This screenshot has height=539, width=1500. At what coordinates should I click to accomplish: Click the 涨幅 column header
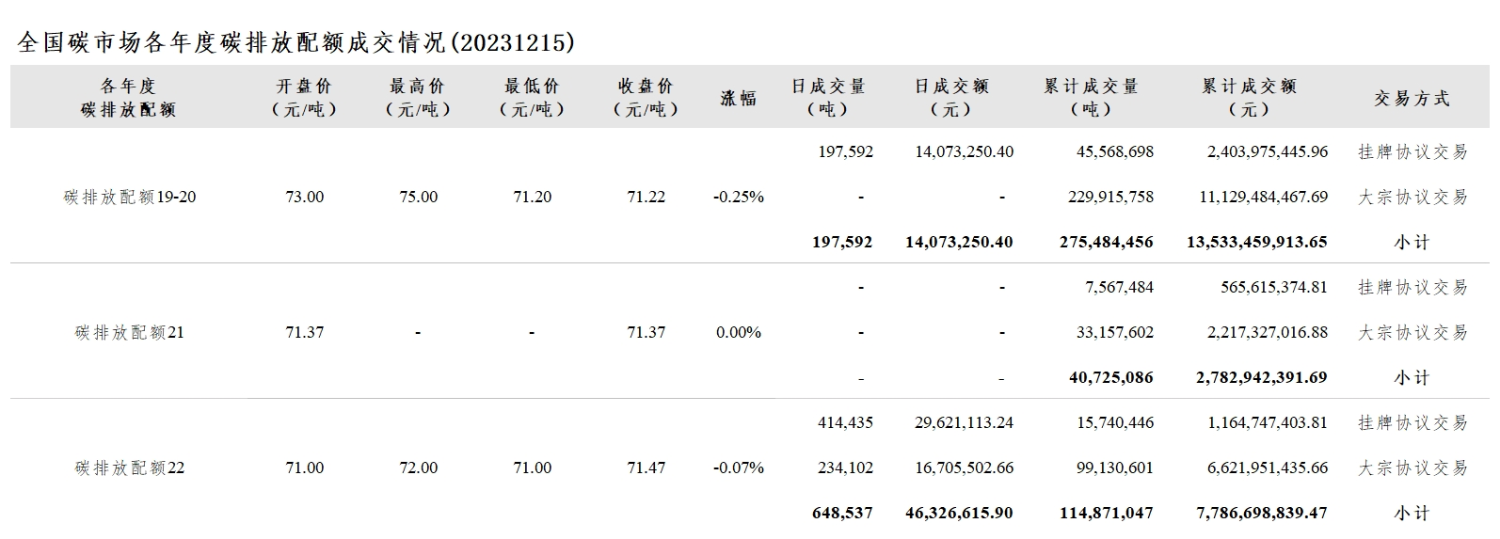coord(738,98)
